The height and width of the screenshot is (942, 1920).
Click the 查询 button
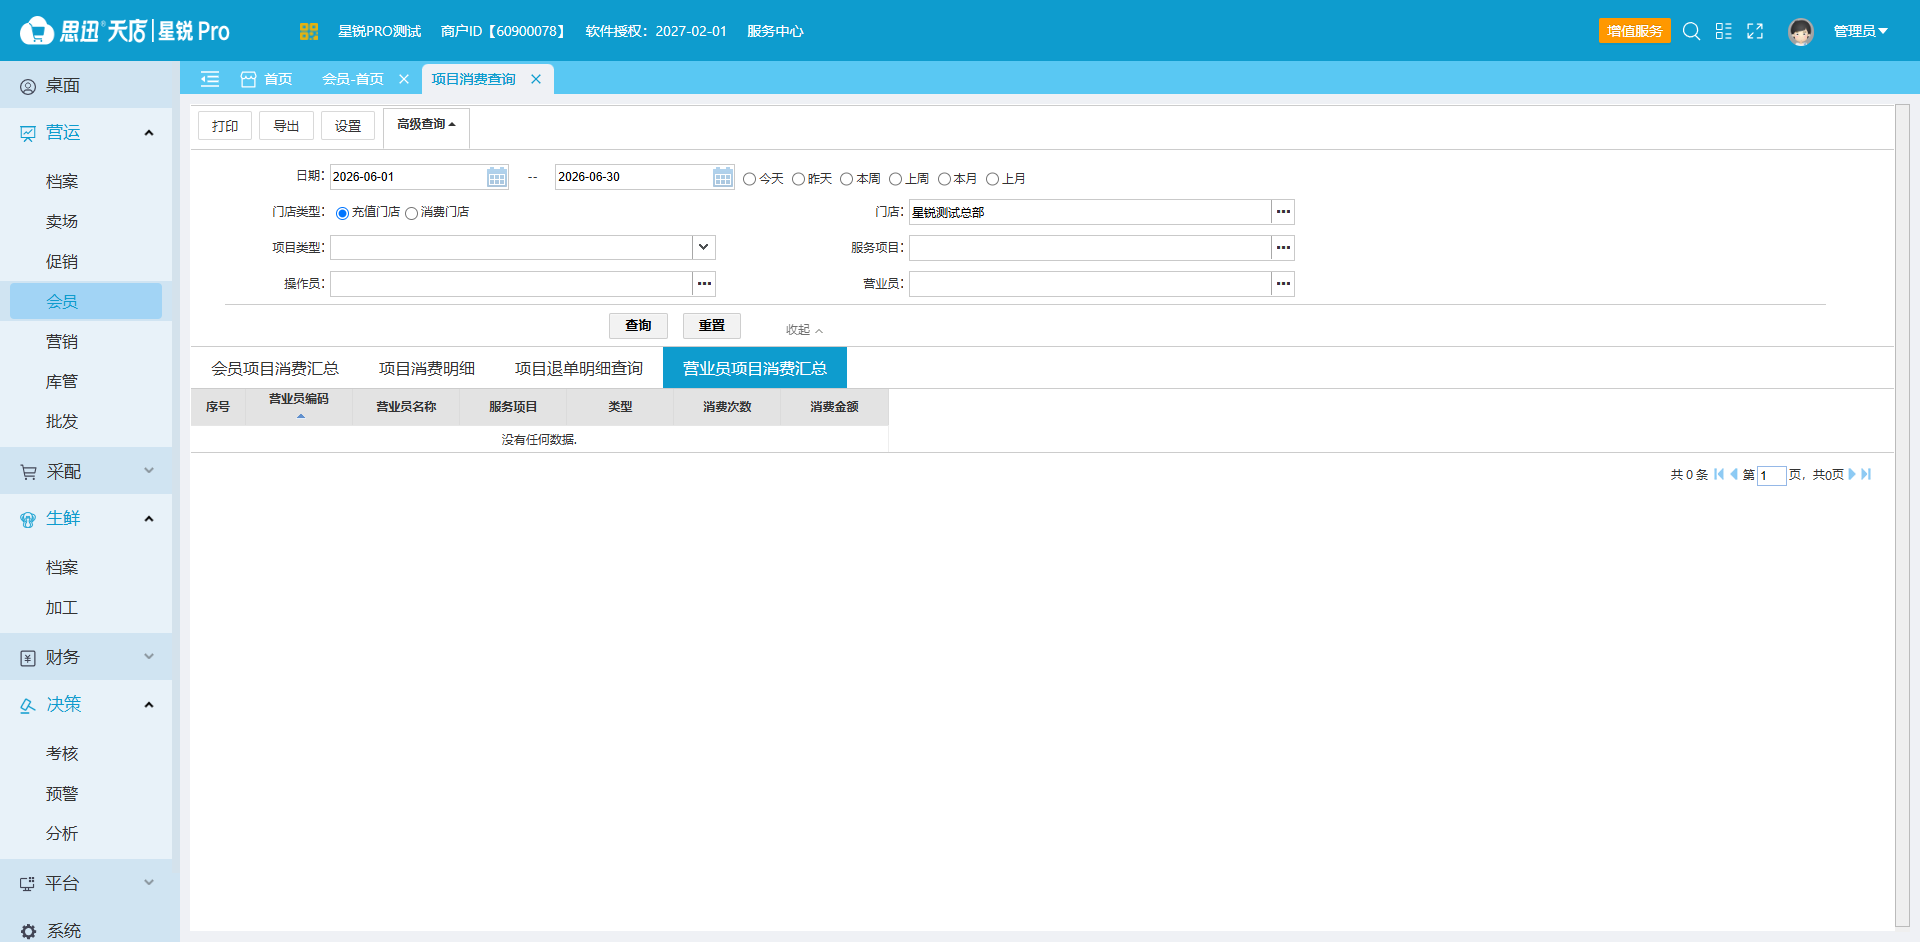coord(638,326)
